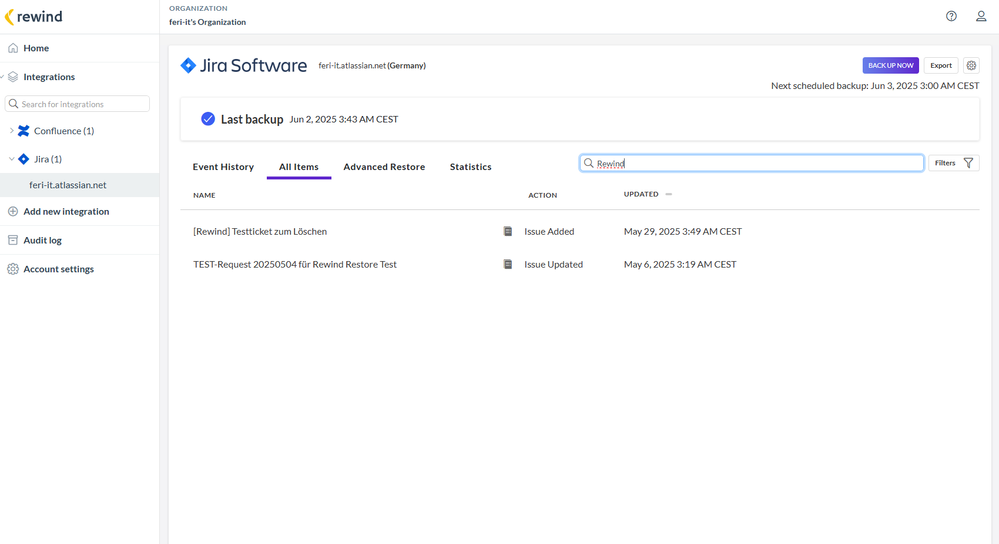This screenshot has height=544, width=999.
Task: Click the NAME column header
Action: tap(204, 196)
